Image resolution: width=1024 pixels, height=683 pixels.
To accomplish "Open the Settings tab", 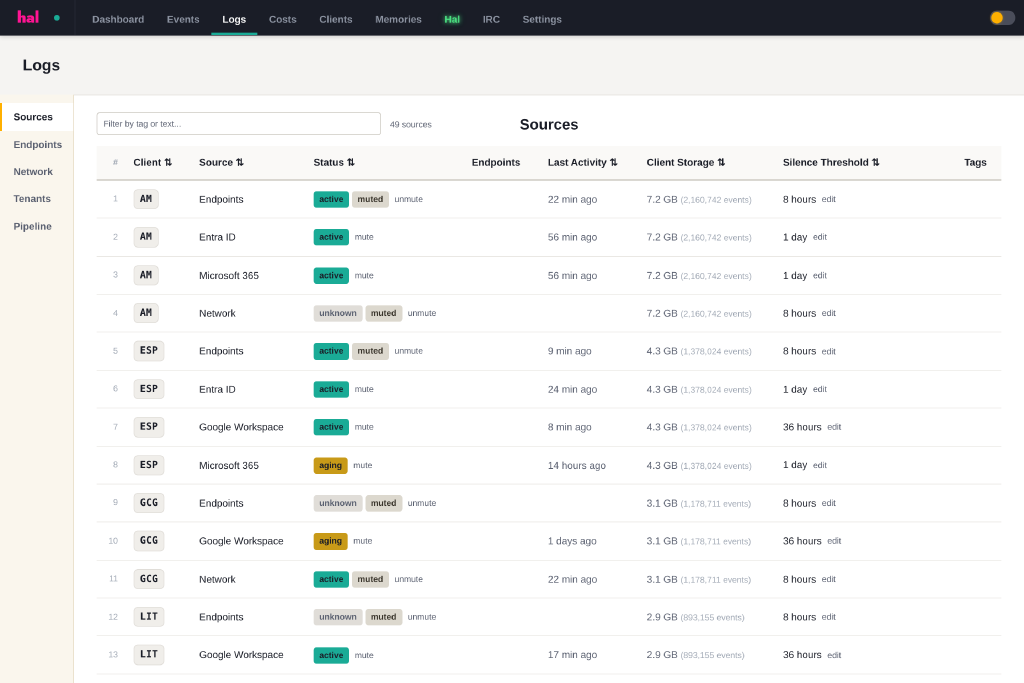I will point(542,20).
